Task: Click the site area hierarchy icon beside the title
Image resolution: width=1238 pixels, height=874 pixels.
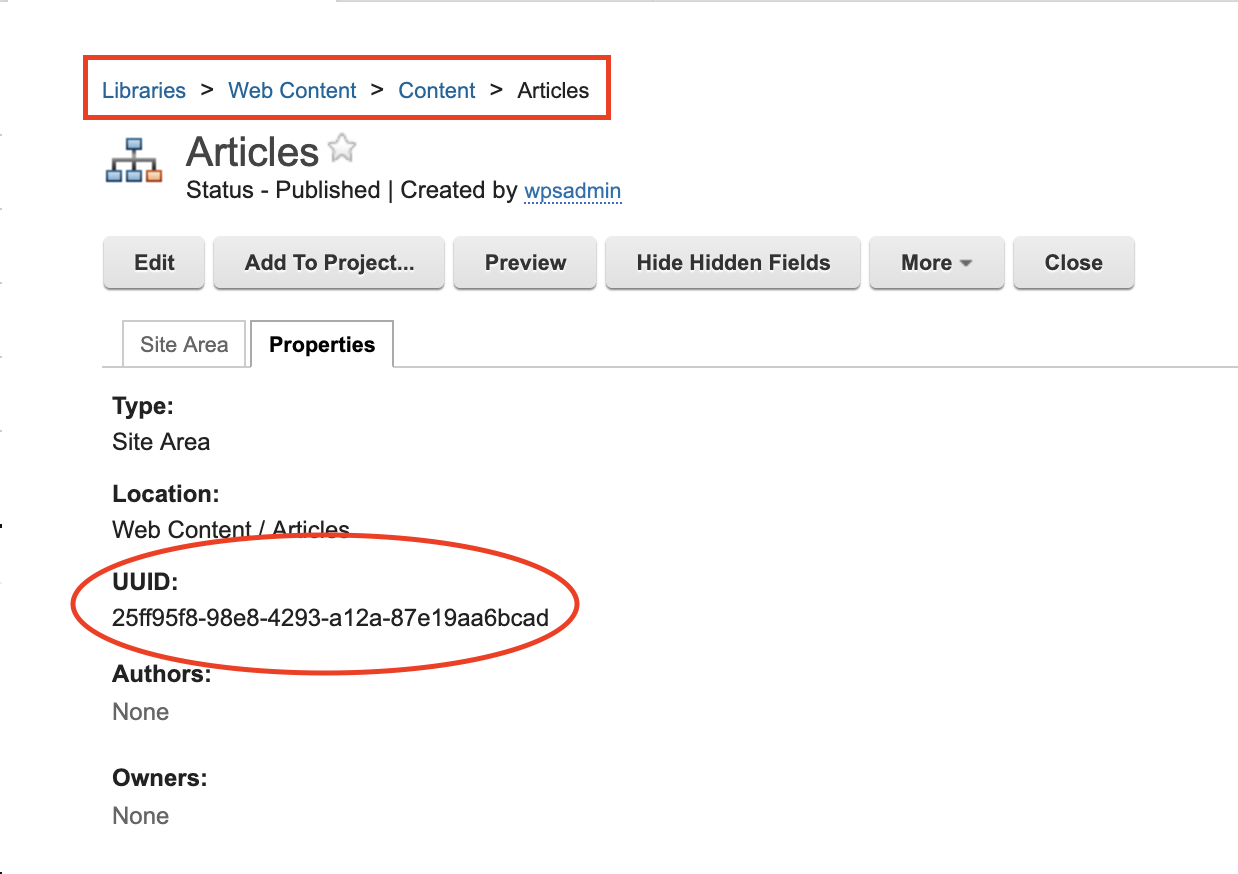Action: click(133, 161)
